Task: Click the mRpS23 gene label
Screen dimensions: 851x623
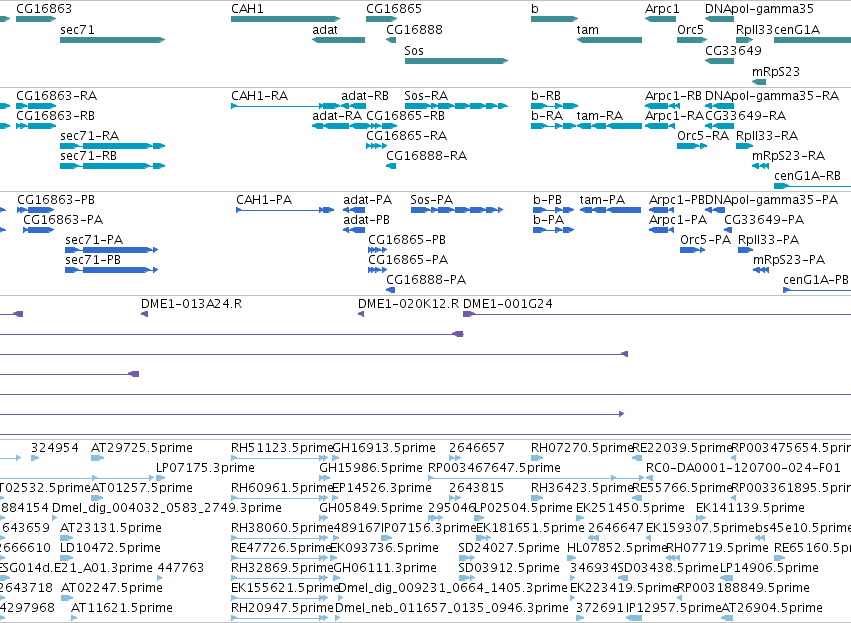Action: tap(776, 72)
